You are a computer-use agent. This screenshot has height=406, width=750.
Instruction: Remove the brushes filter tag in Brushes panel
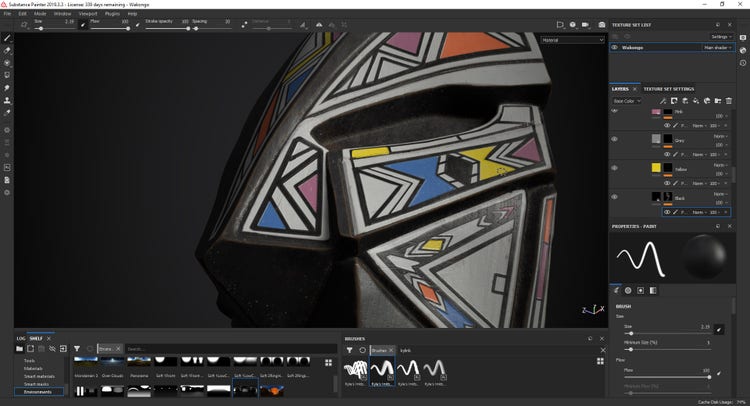(x=391, y=351)
